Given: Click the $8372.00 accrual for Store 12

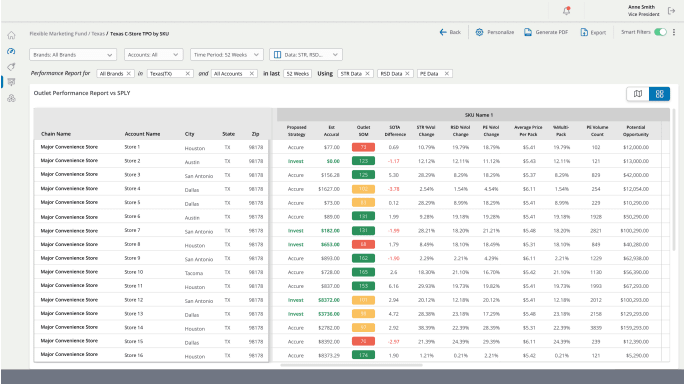Looking at the screenshot, I should [x=329, y=300].
